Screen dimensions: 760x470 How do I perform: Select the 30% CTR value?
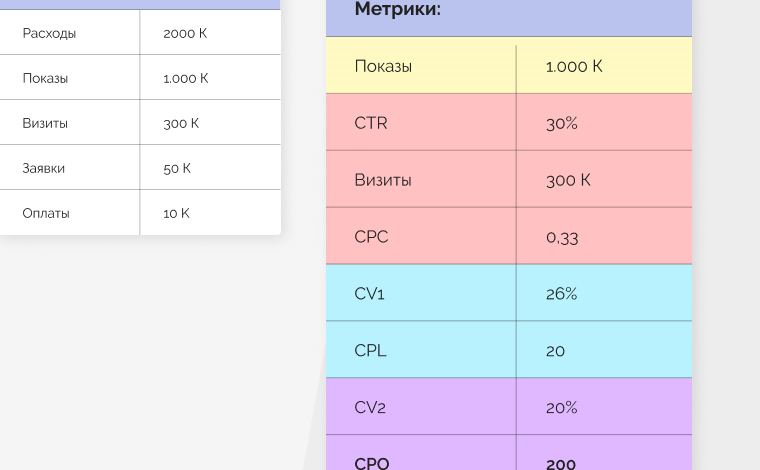[x=562, y=123]
